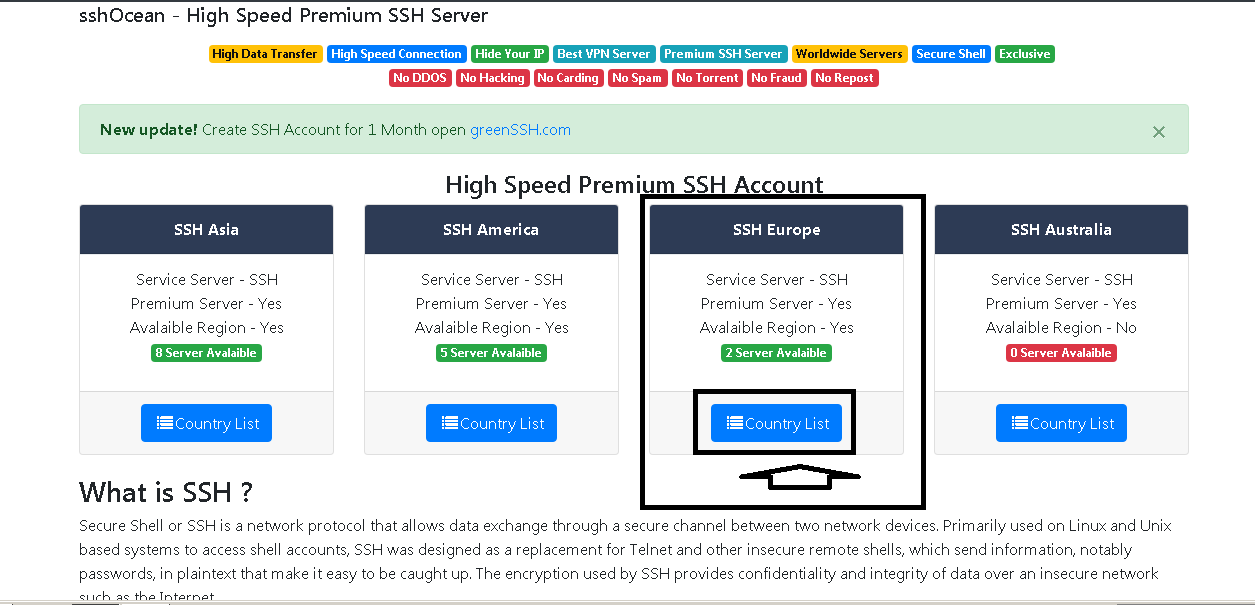This screenshot has width=1255, height=605.
Task: Click Service Server - SSH in America card
Action: tap(491, 279)
